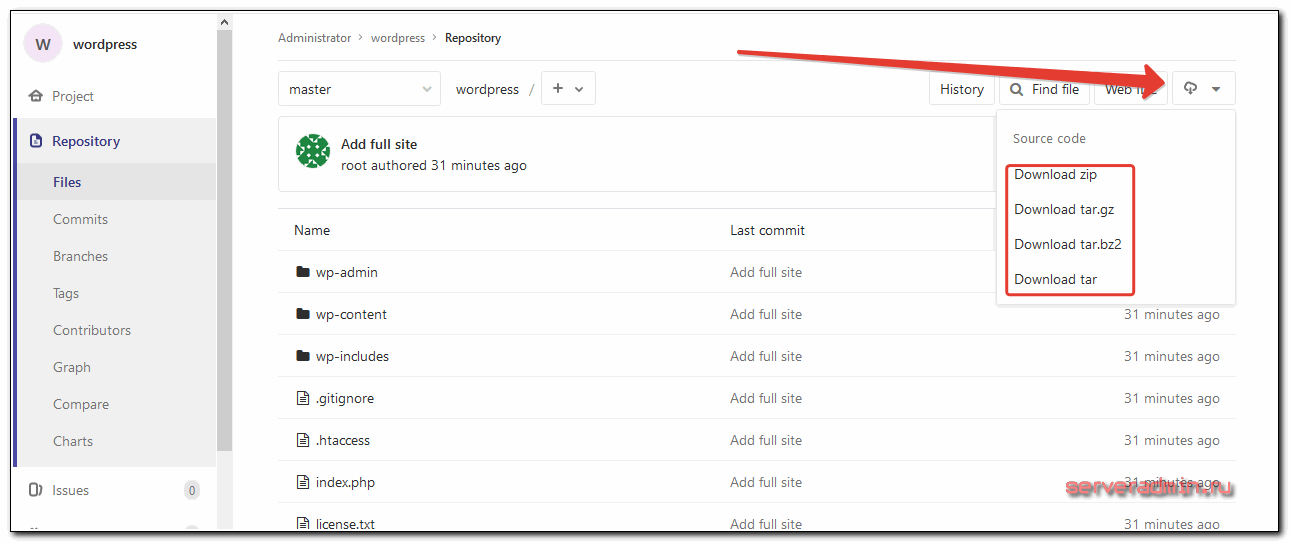Click the scroll-up arrow of sidebar scrollbar
The width and height of the screenshot is (1290, 543).
click(x=224, y=22)
